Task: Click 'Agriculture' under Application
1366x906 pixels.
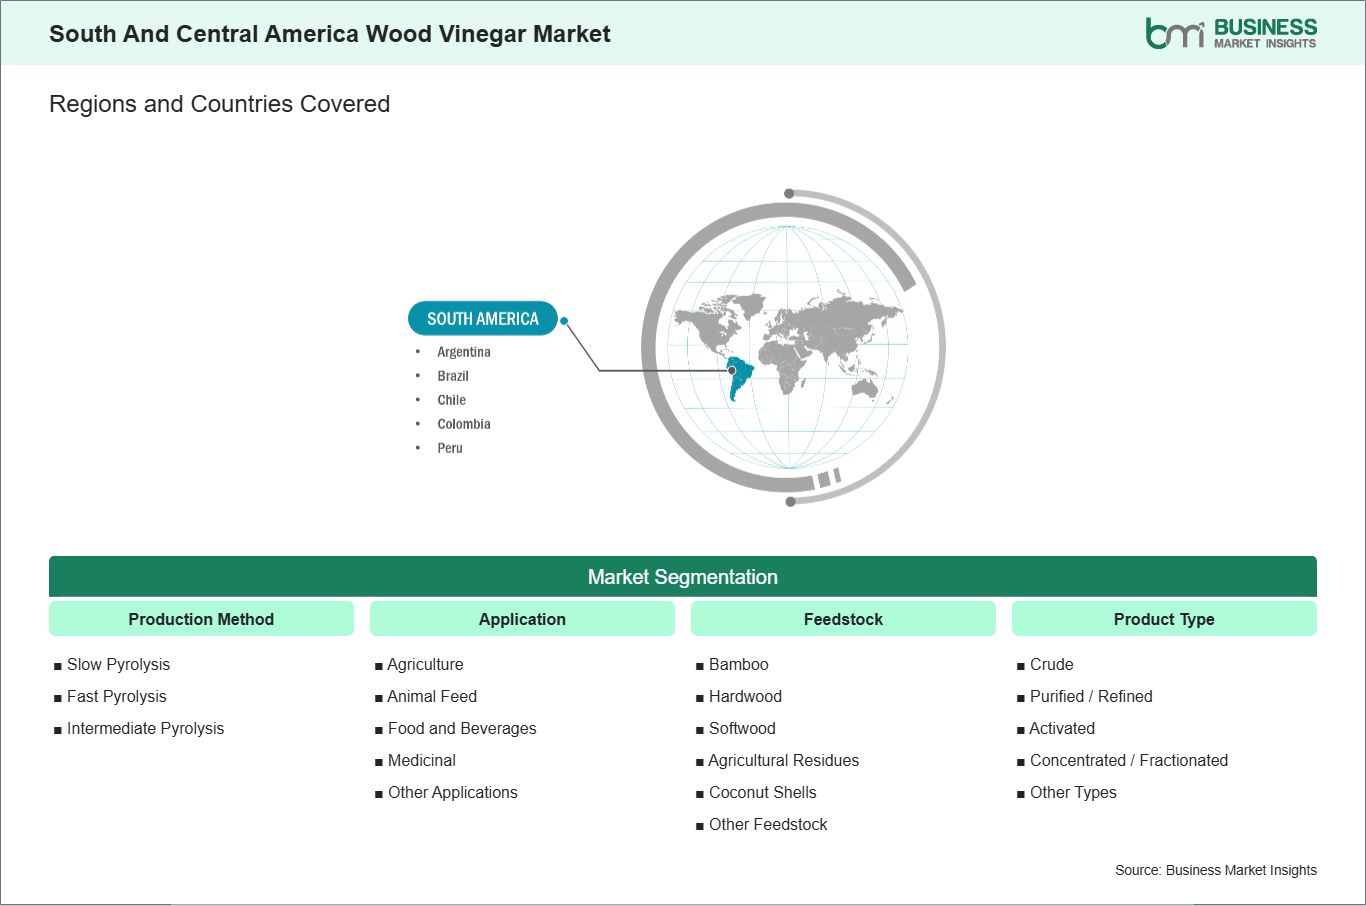Action: pyautogui.click(x=426, y=664)
